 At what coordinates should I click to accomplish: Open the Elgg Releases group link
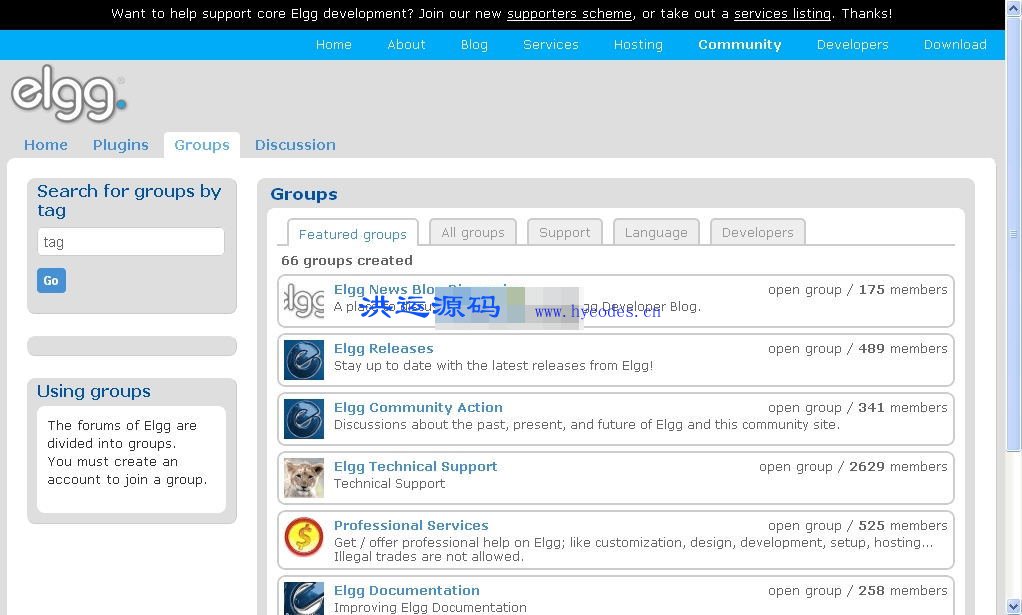pyautogui.click(x=383, y=349)
